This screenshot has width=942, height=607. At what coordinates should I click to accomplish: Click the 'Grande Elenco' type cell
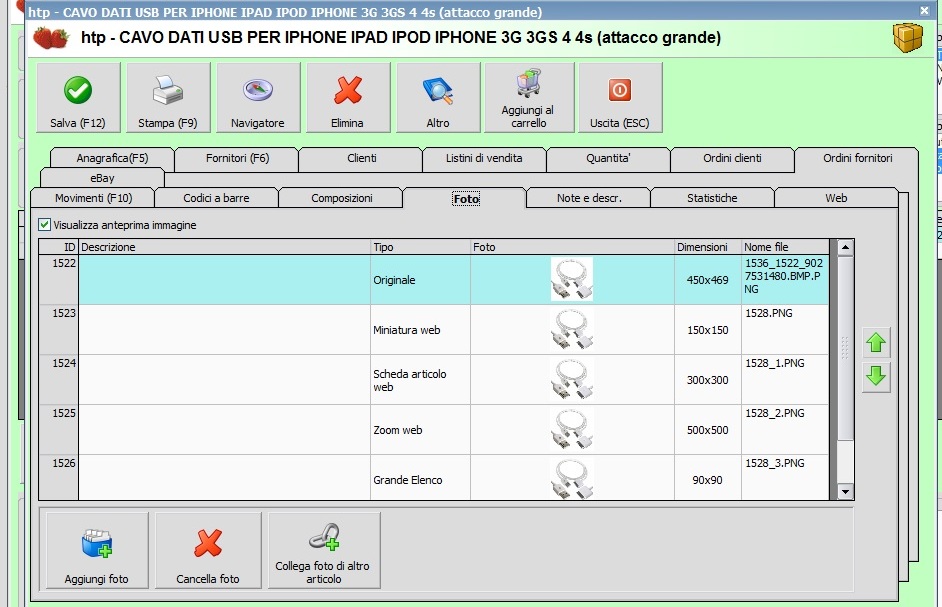421,478
